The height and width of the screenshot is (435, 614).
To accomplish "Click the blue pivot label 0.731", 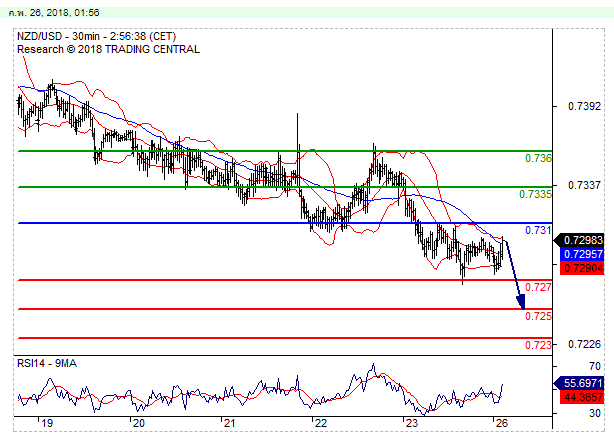I will [538, 230].
